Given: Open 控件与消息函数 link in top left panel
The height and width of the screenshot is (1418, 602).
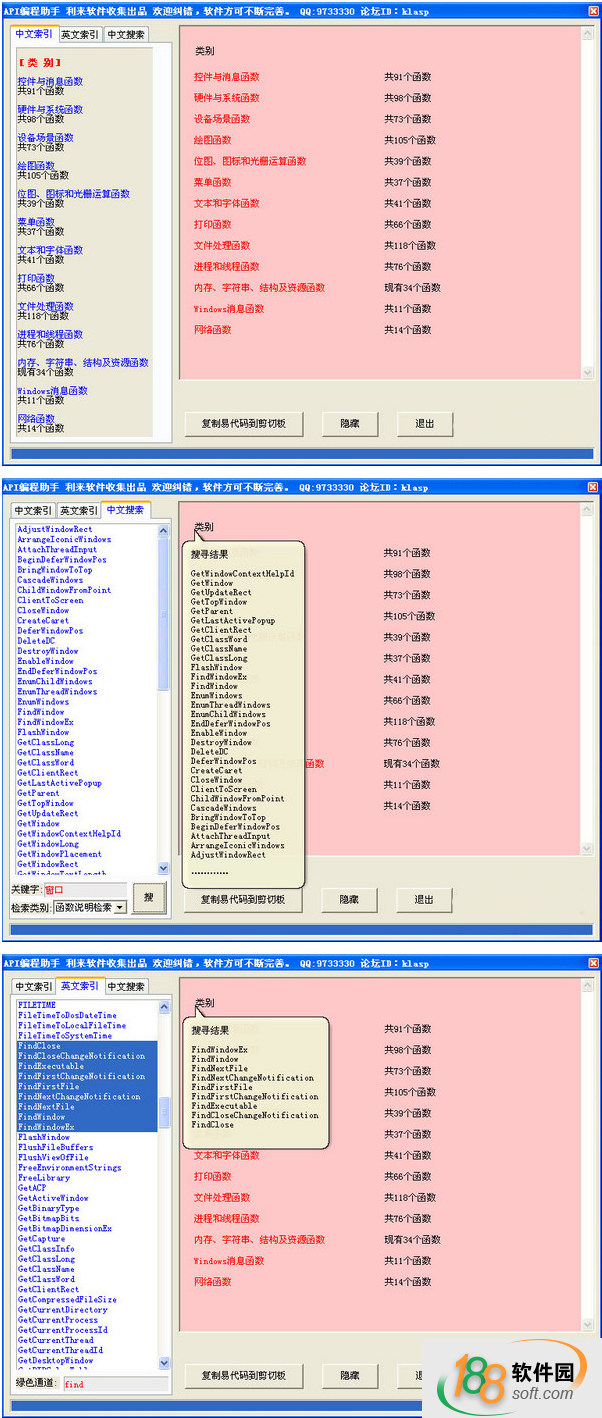Looking at the screenshot, I should pos(50,81).
